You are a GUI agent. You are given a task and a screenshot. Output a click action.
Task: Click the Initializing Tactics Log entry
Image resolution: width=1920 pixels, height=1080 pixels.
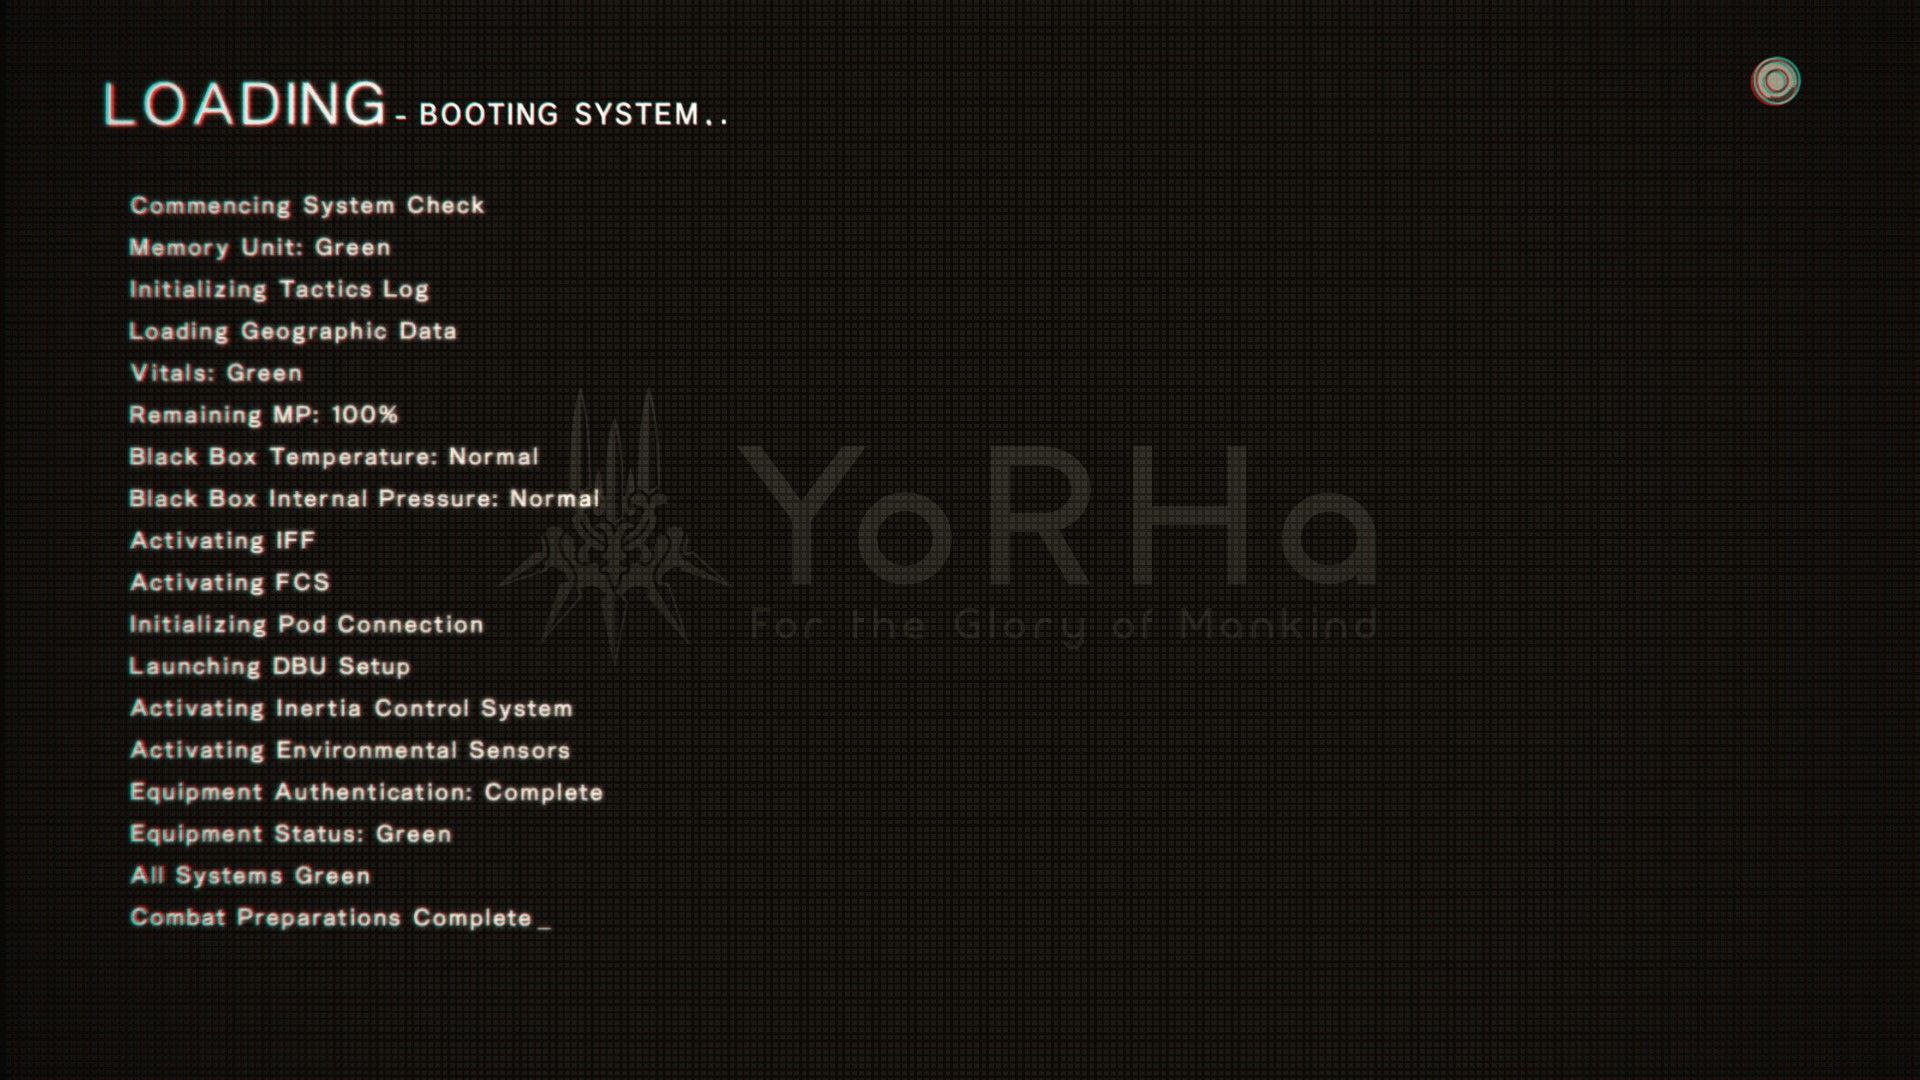(x=279, y=289)
